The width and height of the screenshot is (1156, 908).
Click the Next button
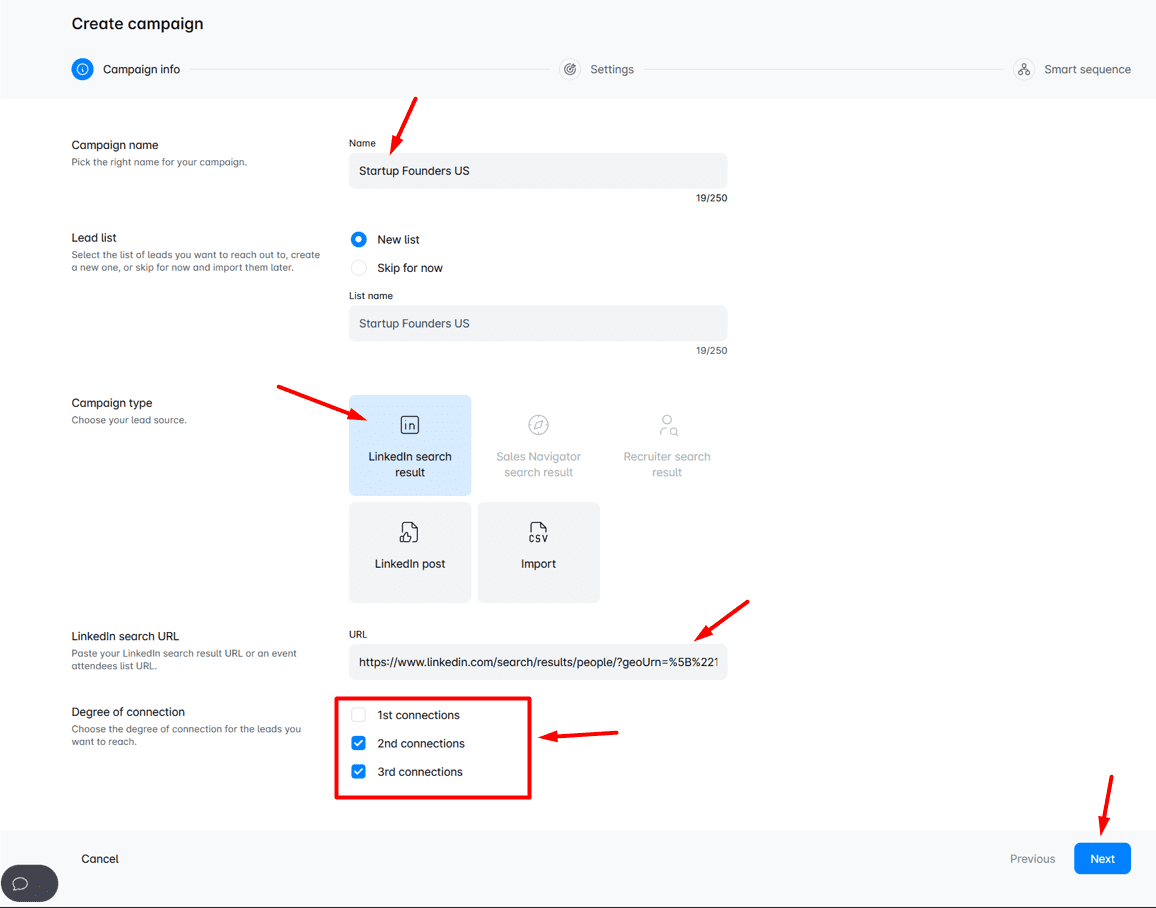[x=1102, y=859]
